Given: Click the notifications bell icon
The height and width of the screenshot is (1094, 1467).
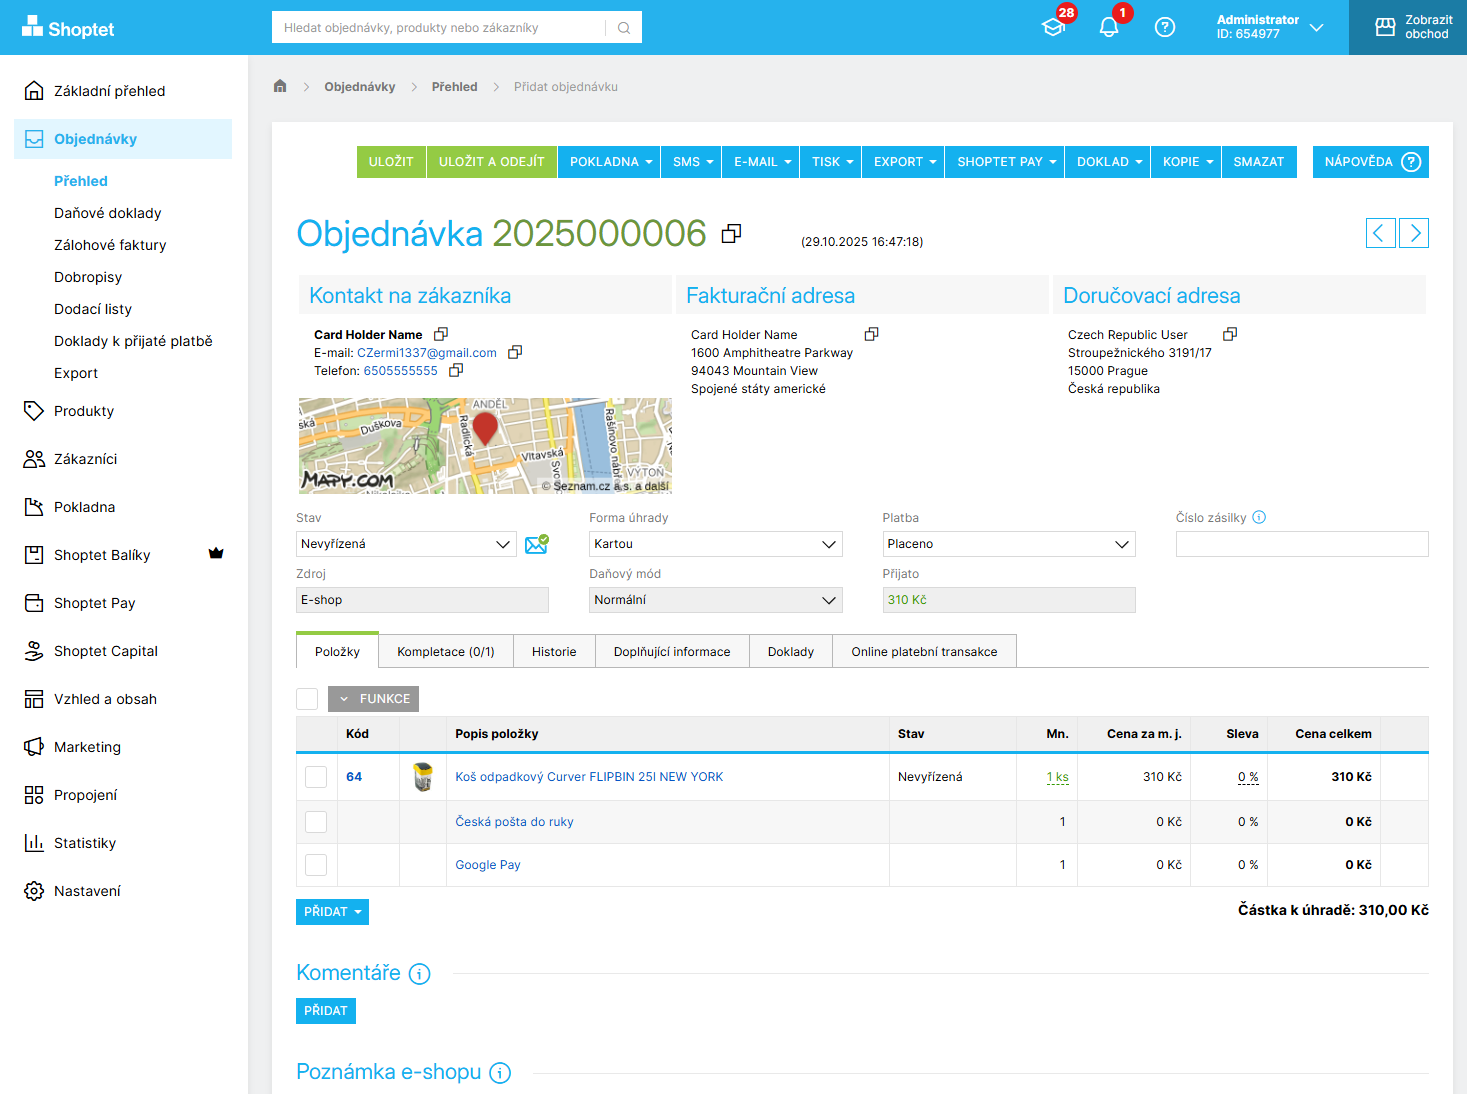Looking at the screenshot, I should tap(1108, 27).
